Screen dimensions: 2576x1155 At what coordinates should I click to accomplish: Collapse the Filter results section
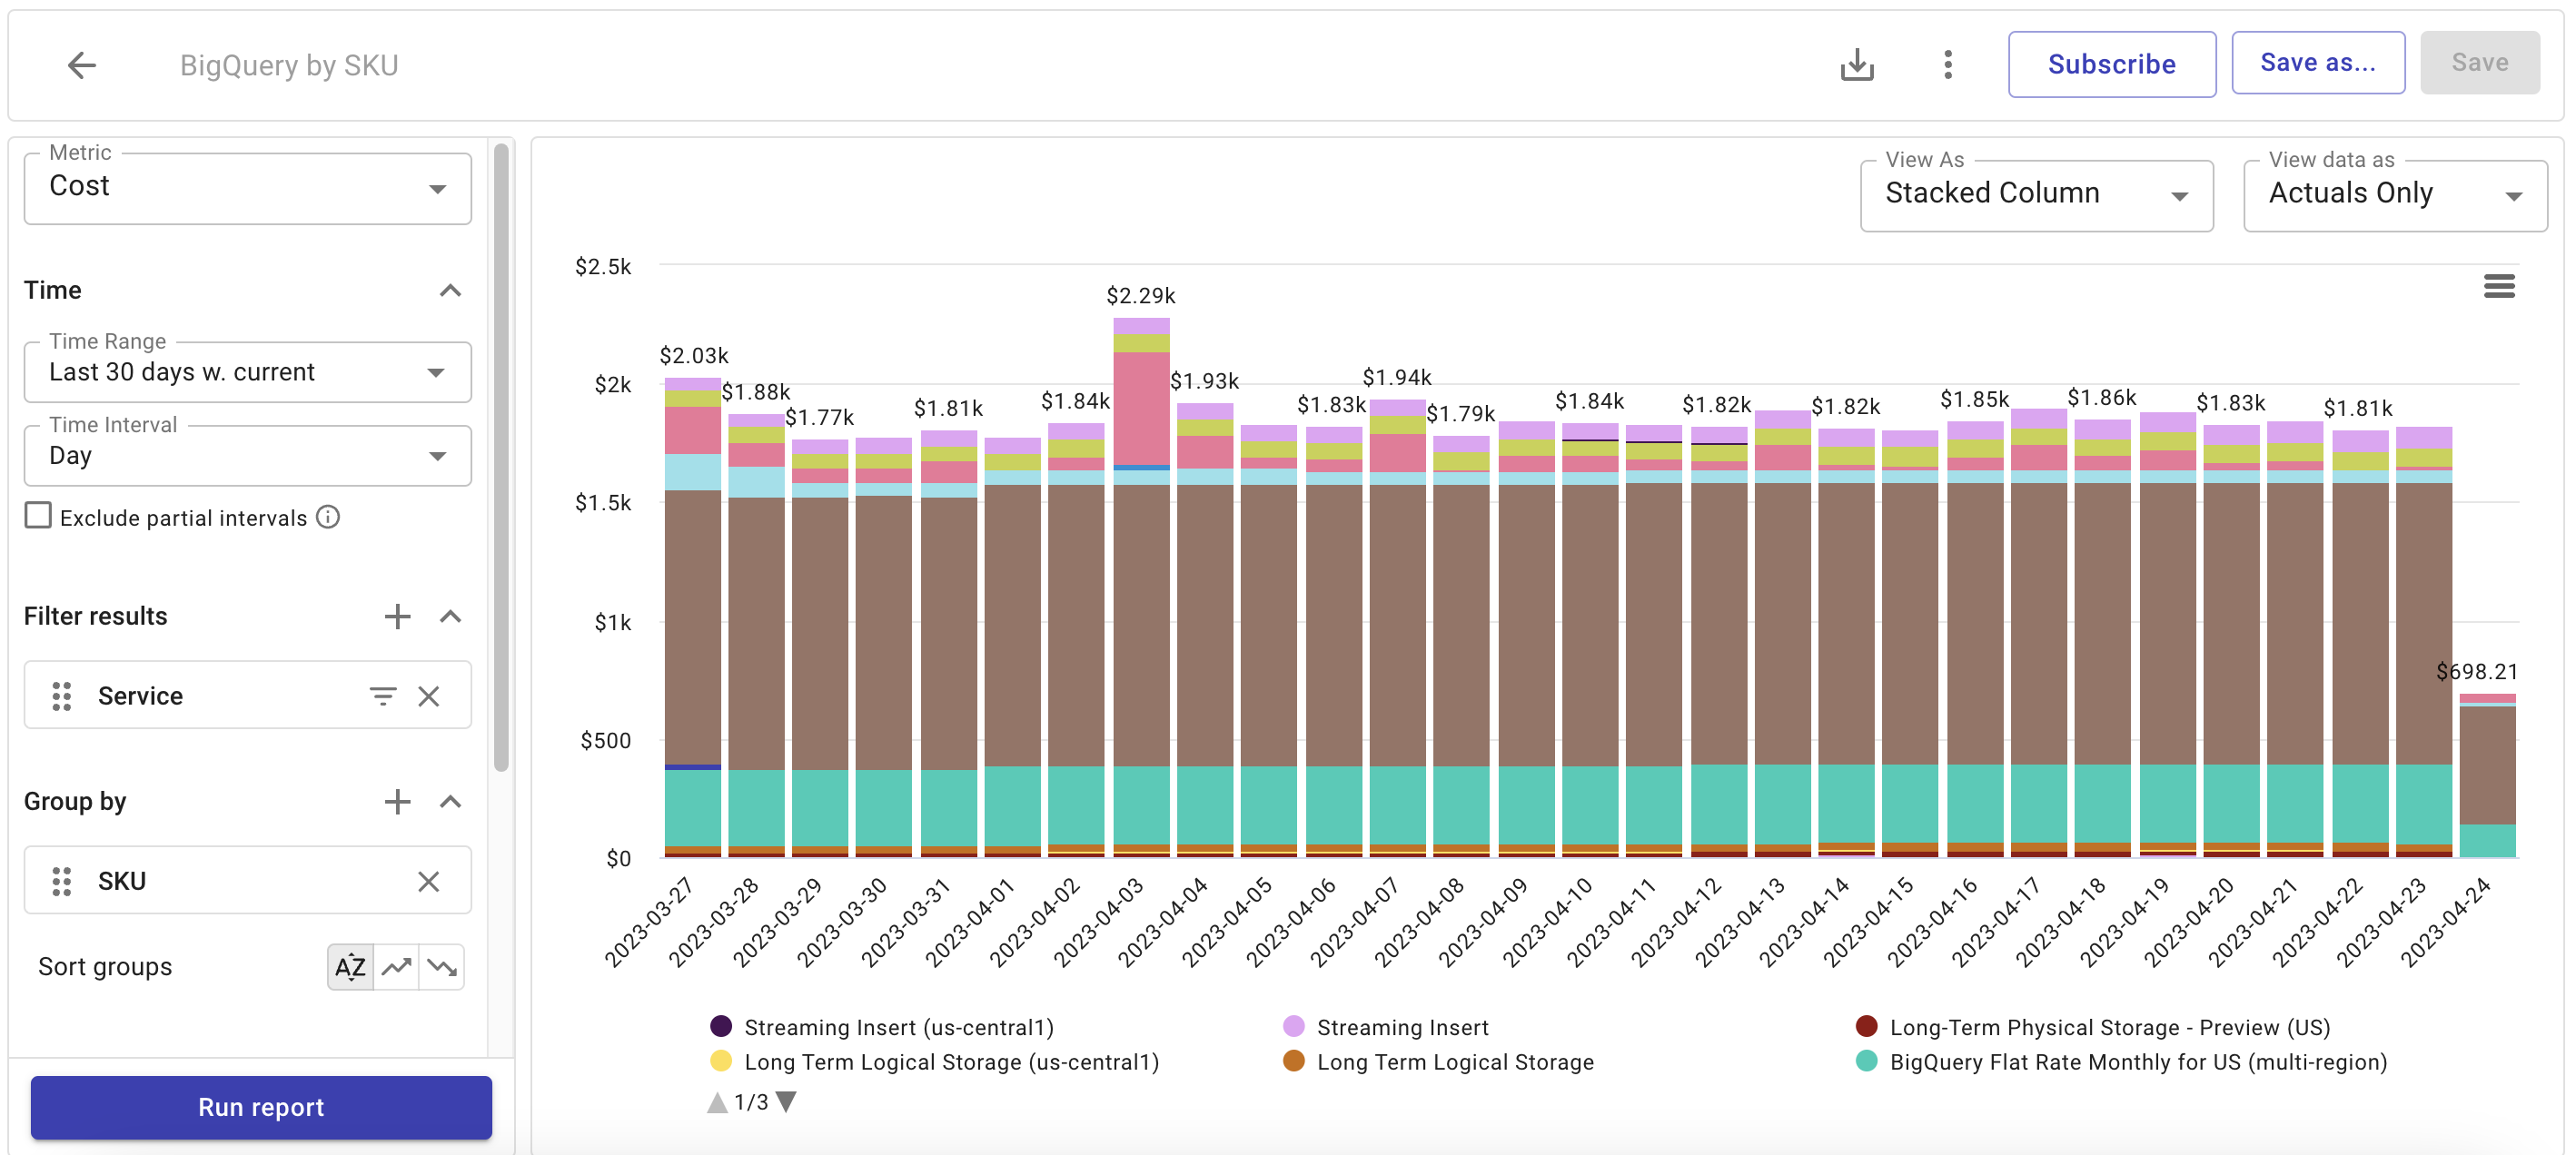450,616
